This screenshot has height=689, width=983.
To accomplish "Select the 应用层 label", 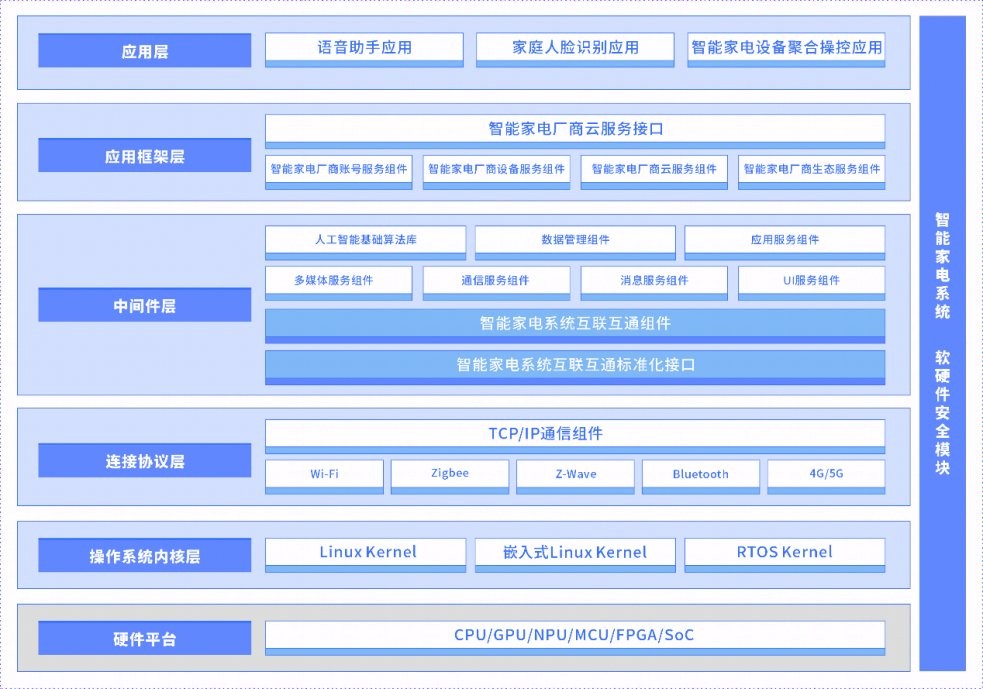I will point(143,50).
